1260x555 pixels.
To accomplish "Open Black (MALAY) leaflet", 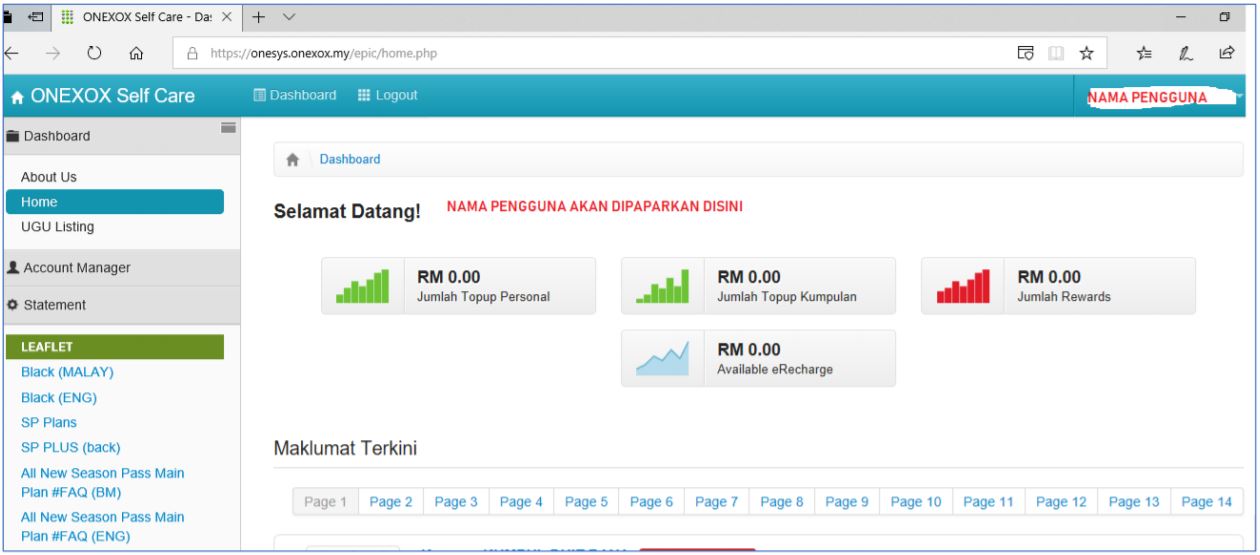I will (67, 372).
